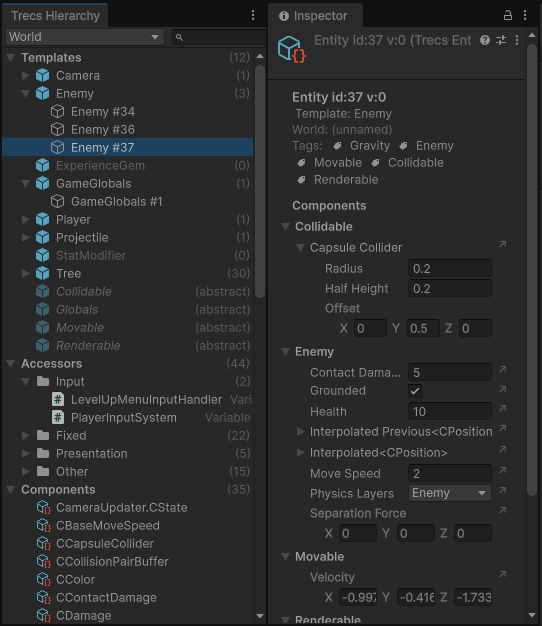Click the hierarchy search field
Screen dimensions: 542x626
pos(219,37)
